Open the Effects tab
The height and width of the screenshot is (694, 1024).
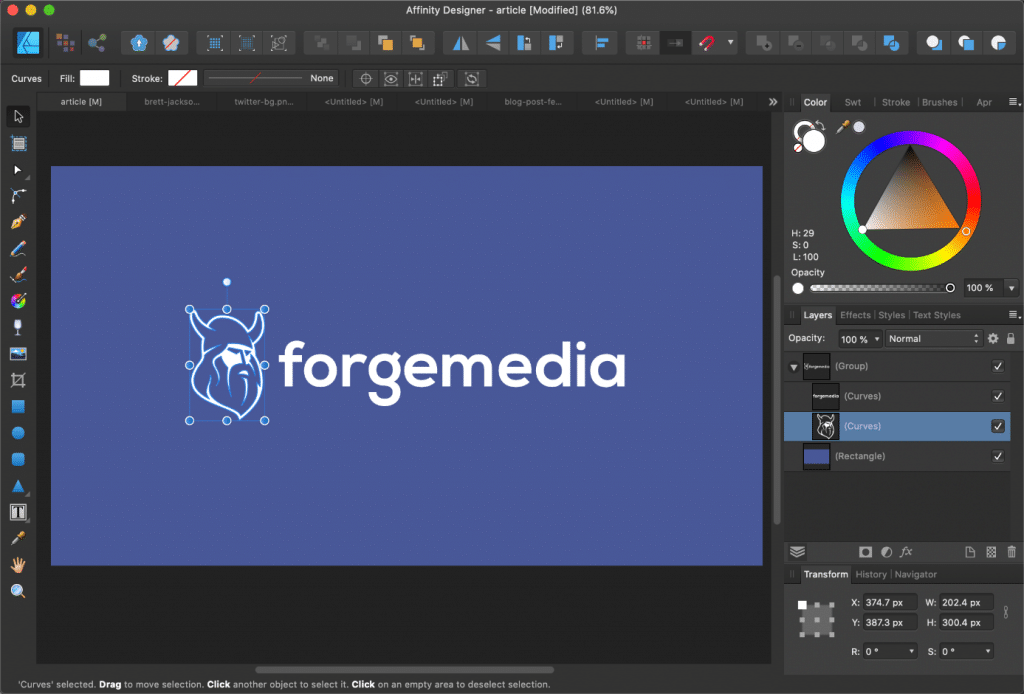855,315
